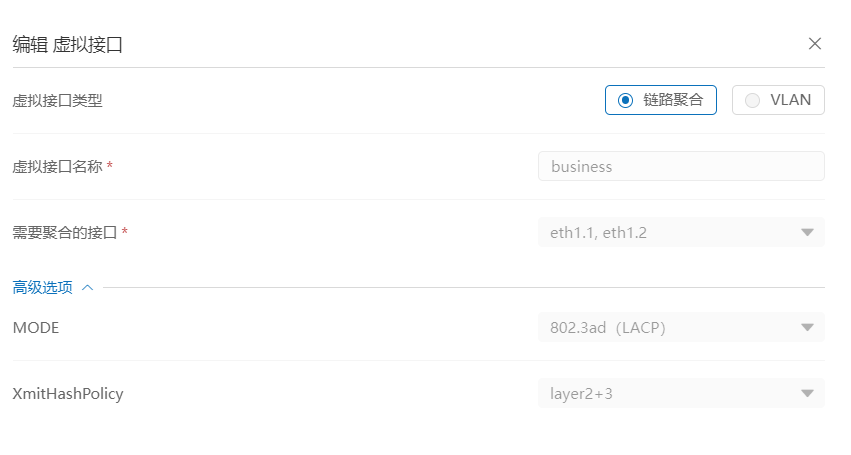The image size is (851, 455).
Task: Click the 虚拟接口名称 label
Action: point(57,167)
